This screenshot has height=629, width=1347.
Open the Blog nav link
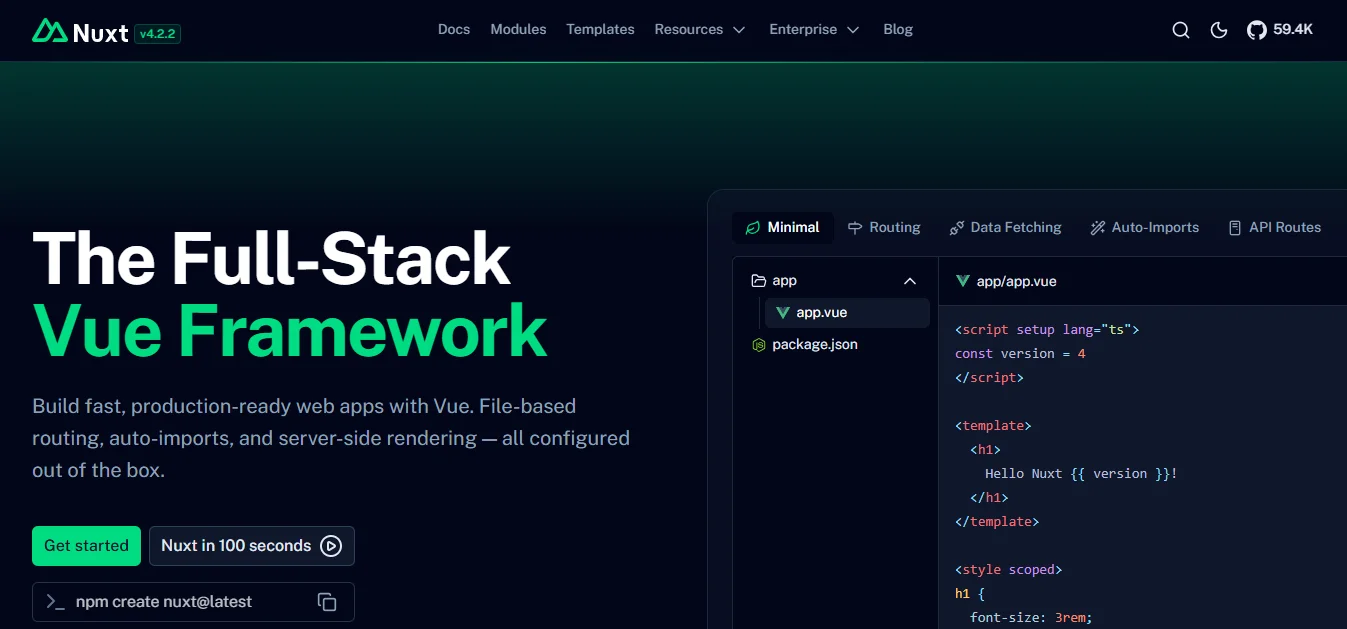[x=898, y=30]
